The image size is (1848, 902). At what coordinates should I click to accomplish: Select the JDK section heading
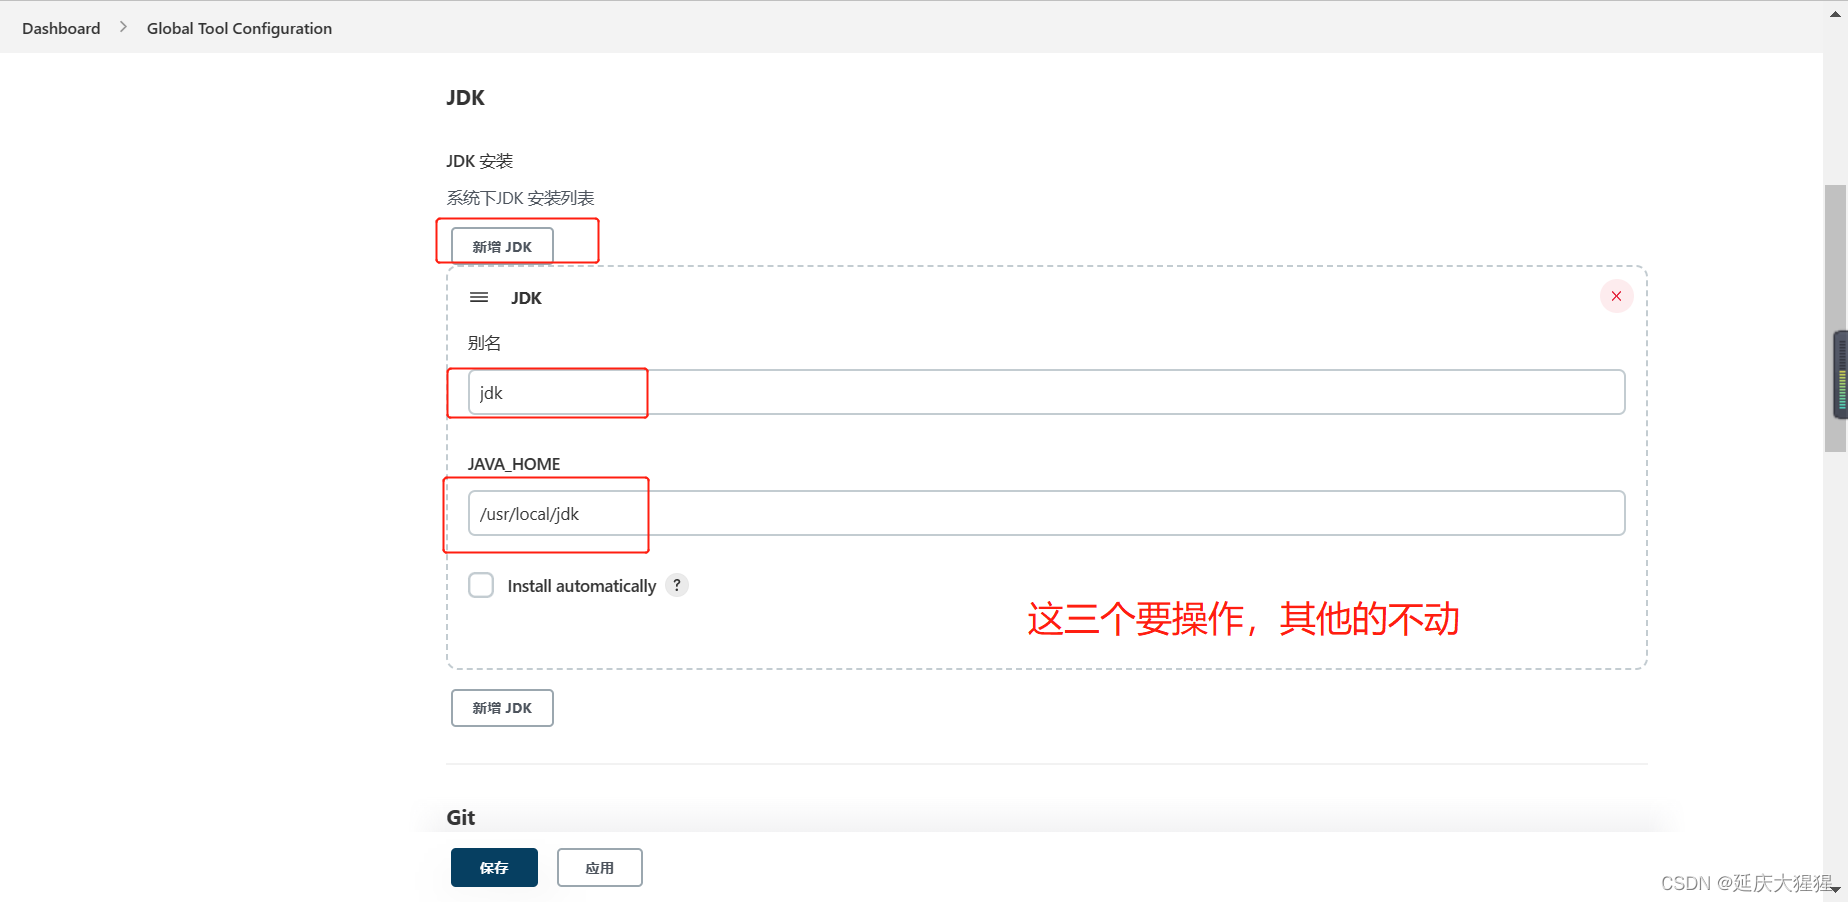click(465, 98)
